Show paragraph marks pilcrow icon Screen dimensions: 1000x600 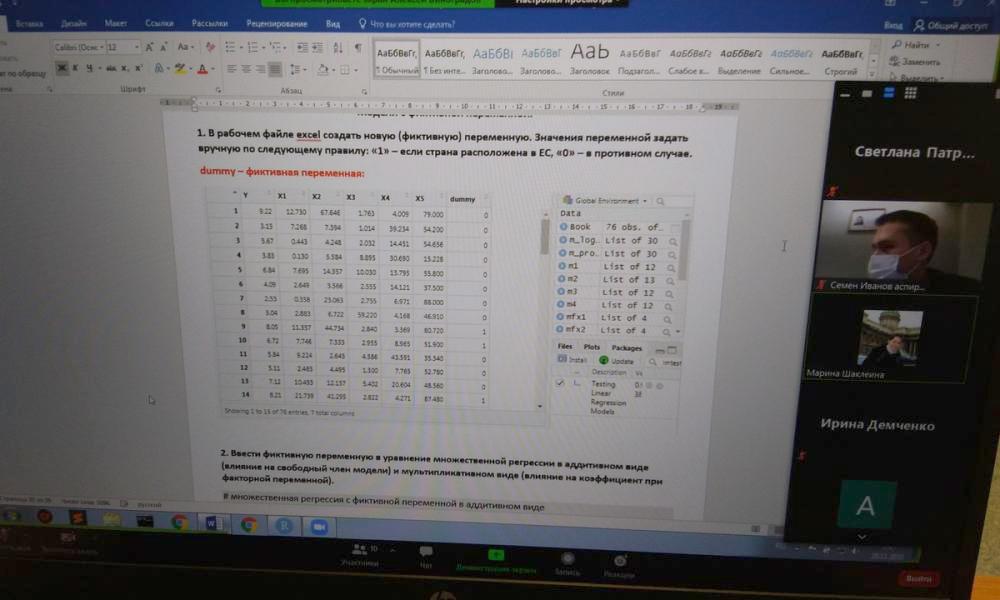pyautogui.click(x=358, y=48)
